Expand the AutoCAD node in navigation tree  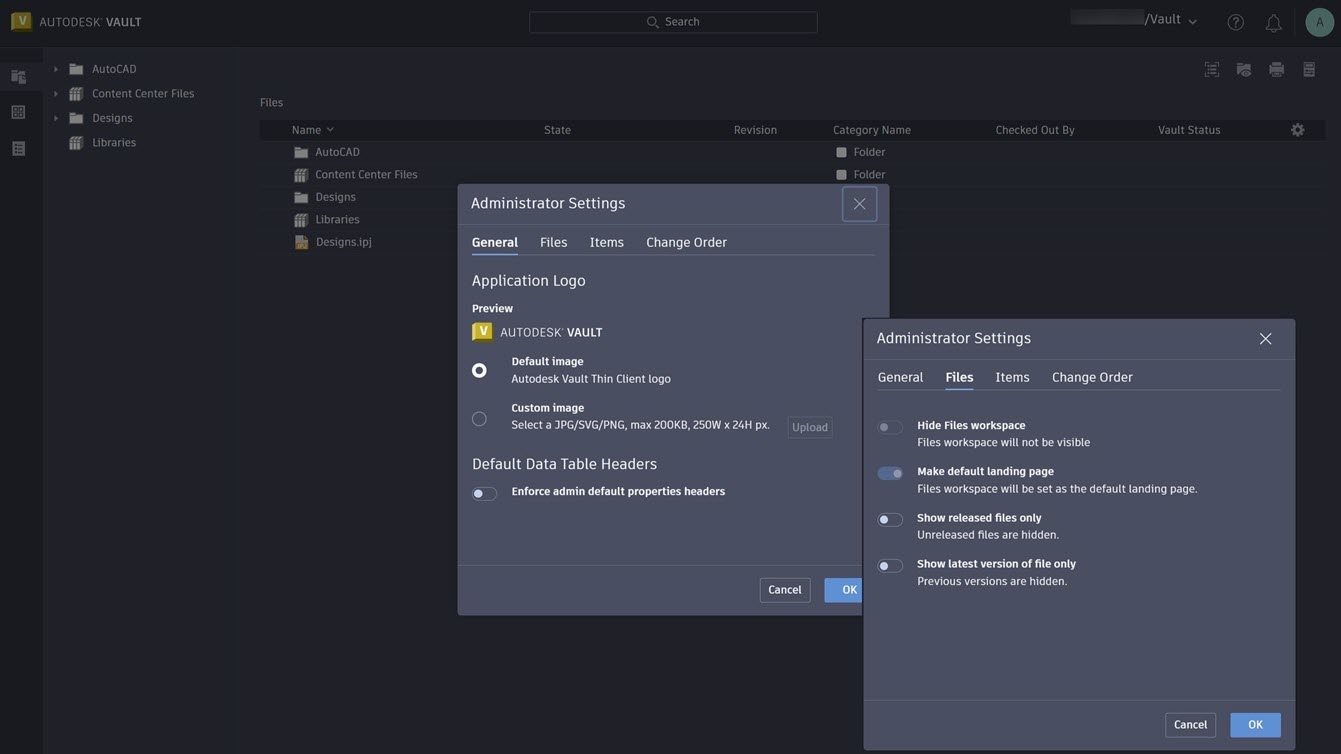(56, 69)
